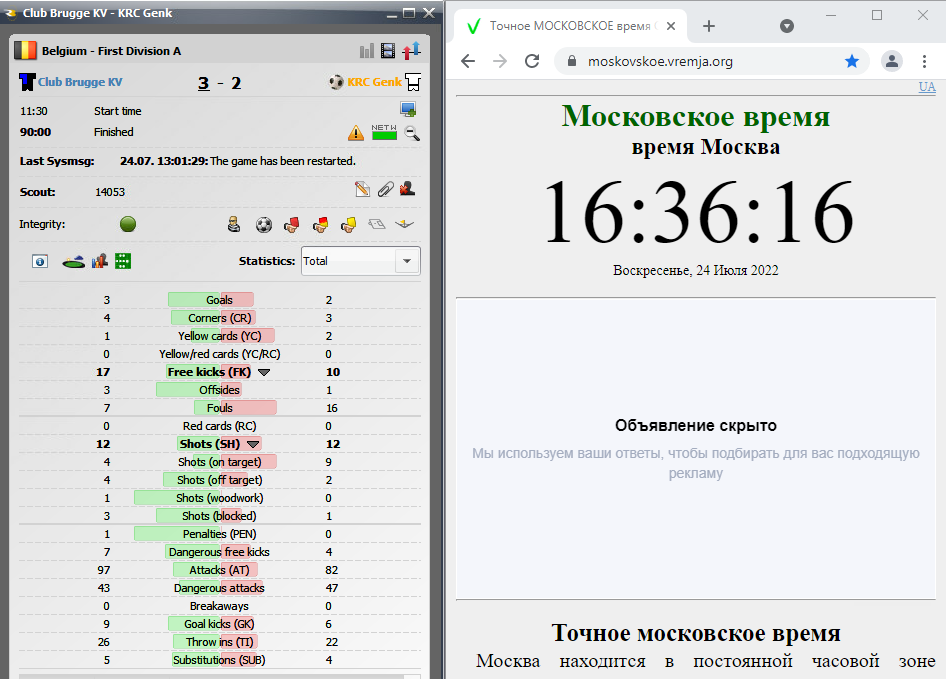The height and width of the screenshot is (679, 946).
Task: Click the red and blue swap arrows icon
Action: click(x=410, y=51)
